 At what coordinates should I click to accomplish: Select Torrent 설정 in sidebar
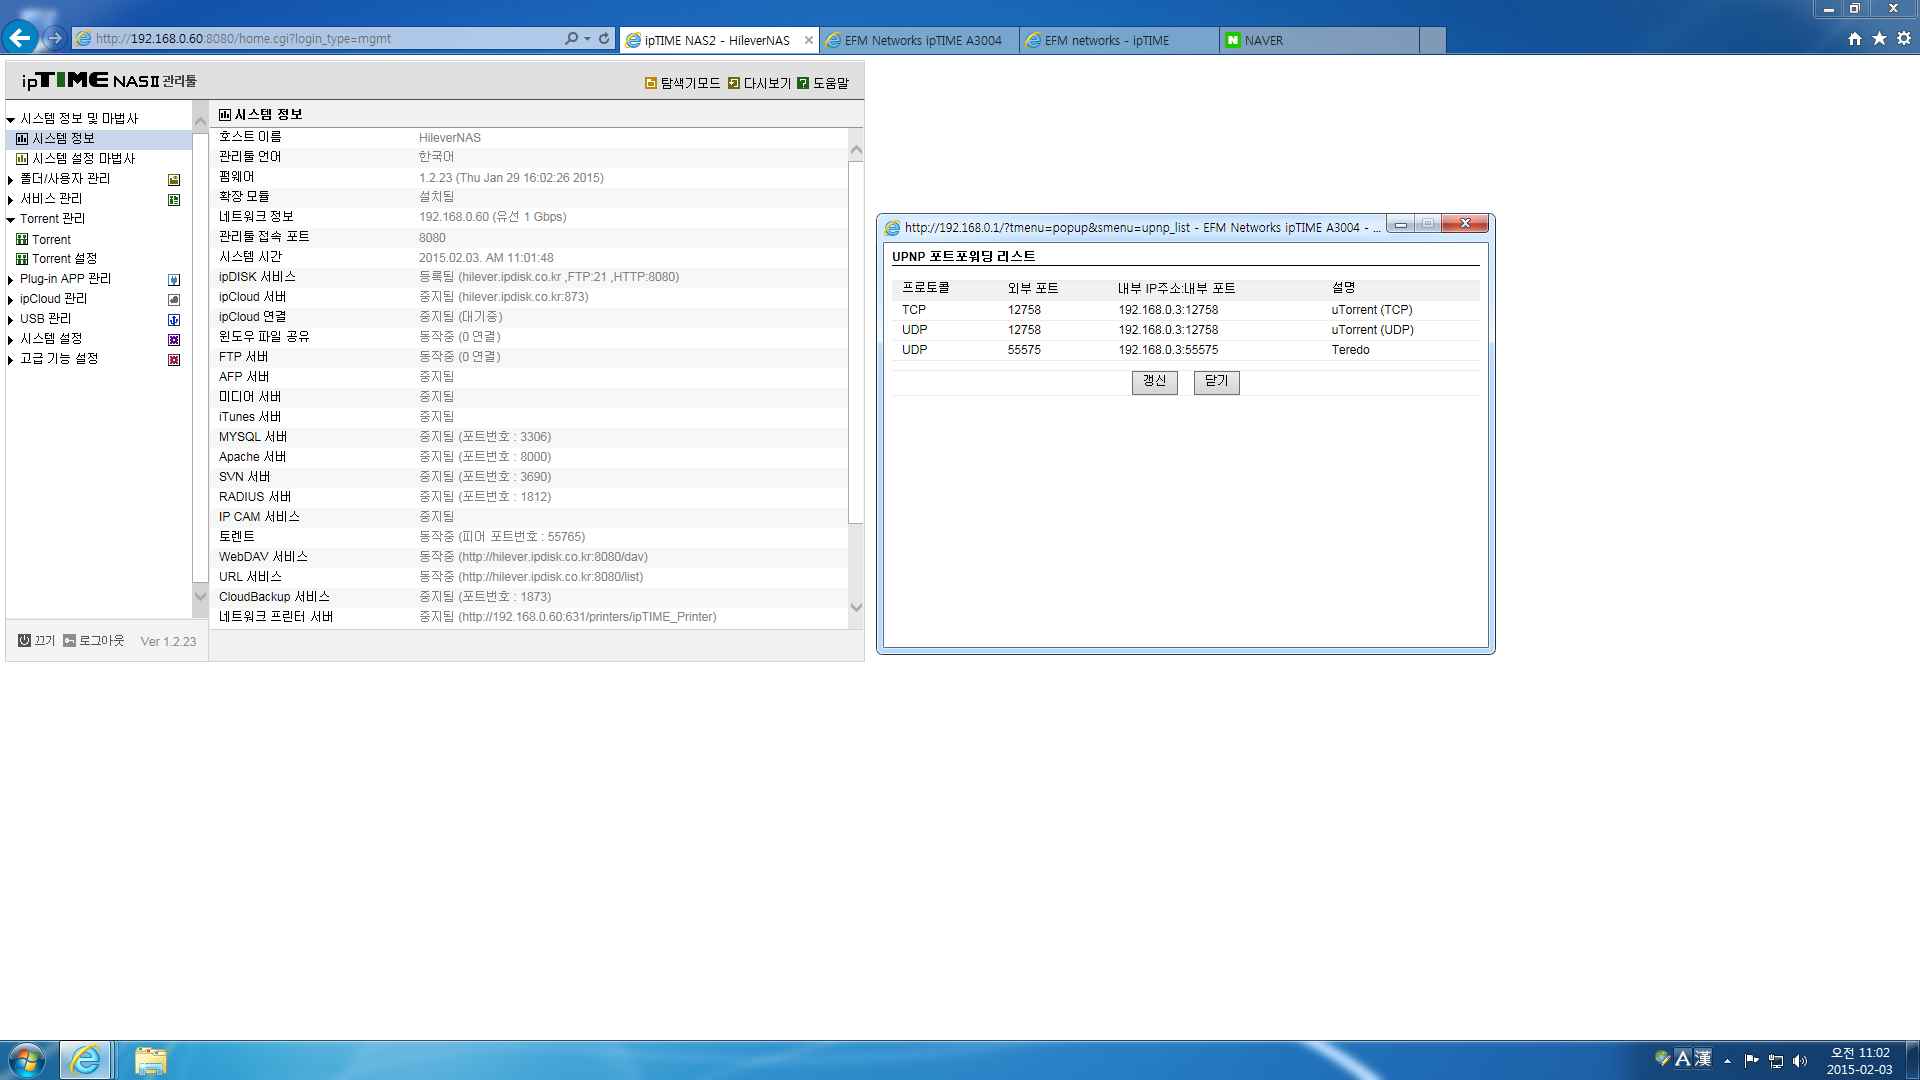tap(64, 259)
